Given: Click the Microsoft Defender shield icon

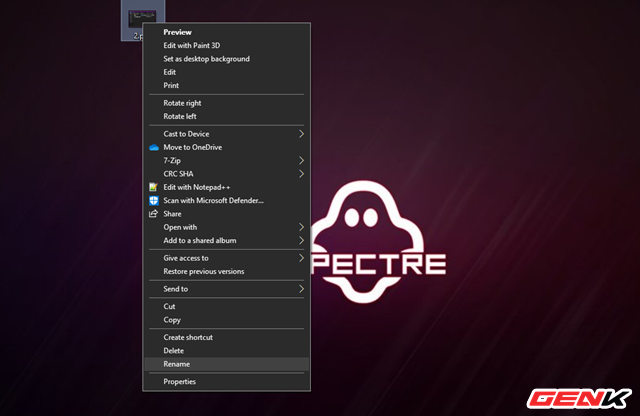Looking at the screenshot, I should tap(153, 200).
